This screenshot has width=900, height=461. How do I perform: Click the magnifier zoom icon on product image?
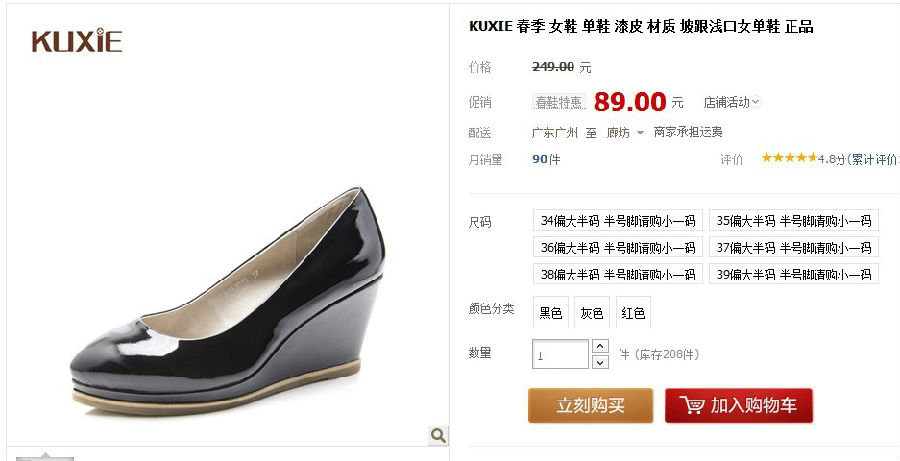(x=438, y=436)
